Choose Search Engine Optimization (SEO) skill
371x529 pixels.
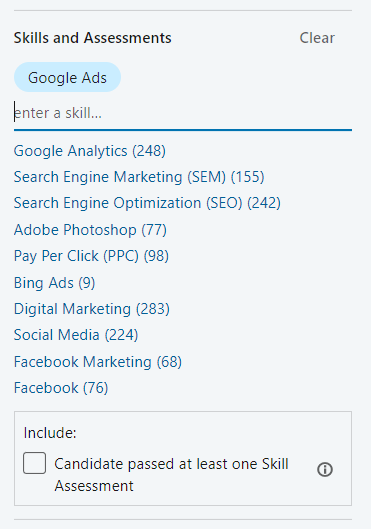point(147,203)
